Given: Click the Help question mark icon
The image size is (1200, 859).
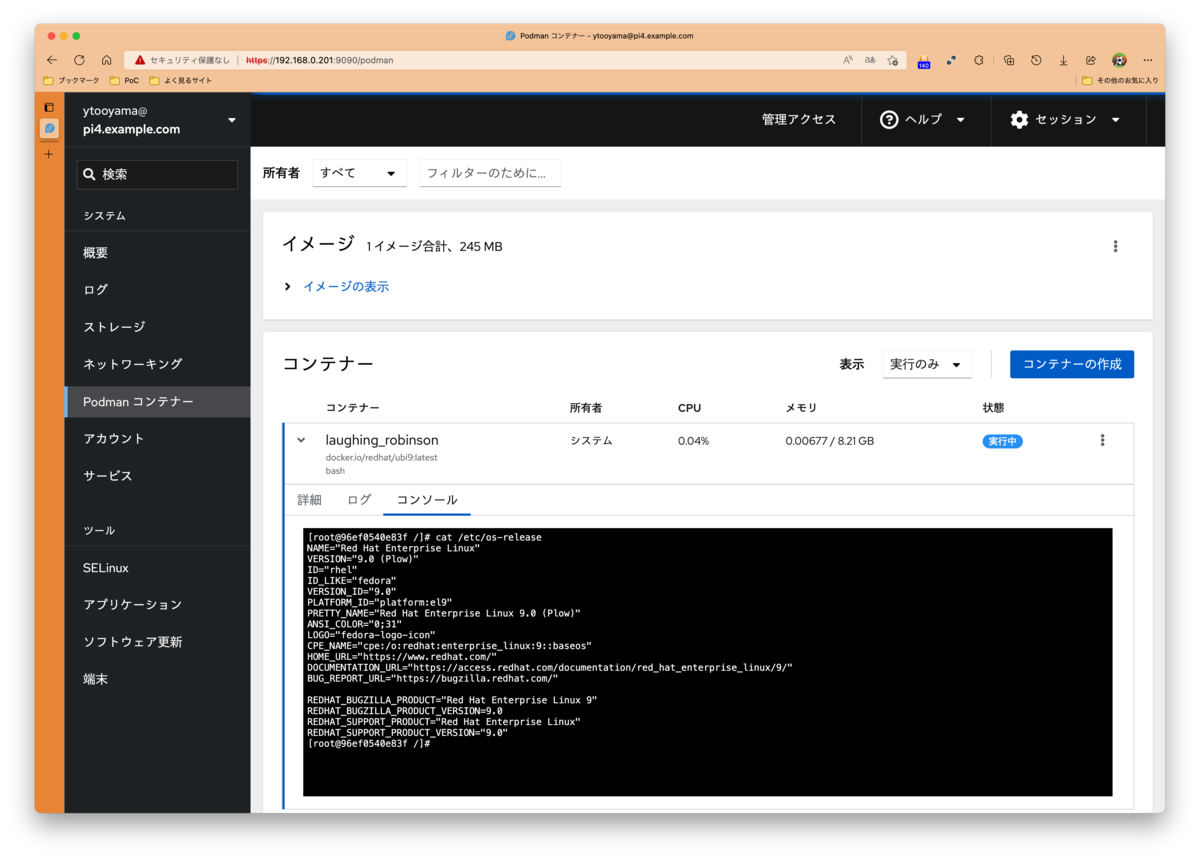Looking at the screenshot, I should pos(889,119).
